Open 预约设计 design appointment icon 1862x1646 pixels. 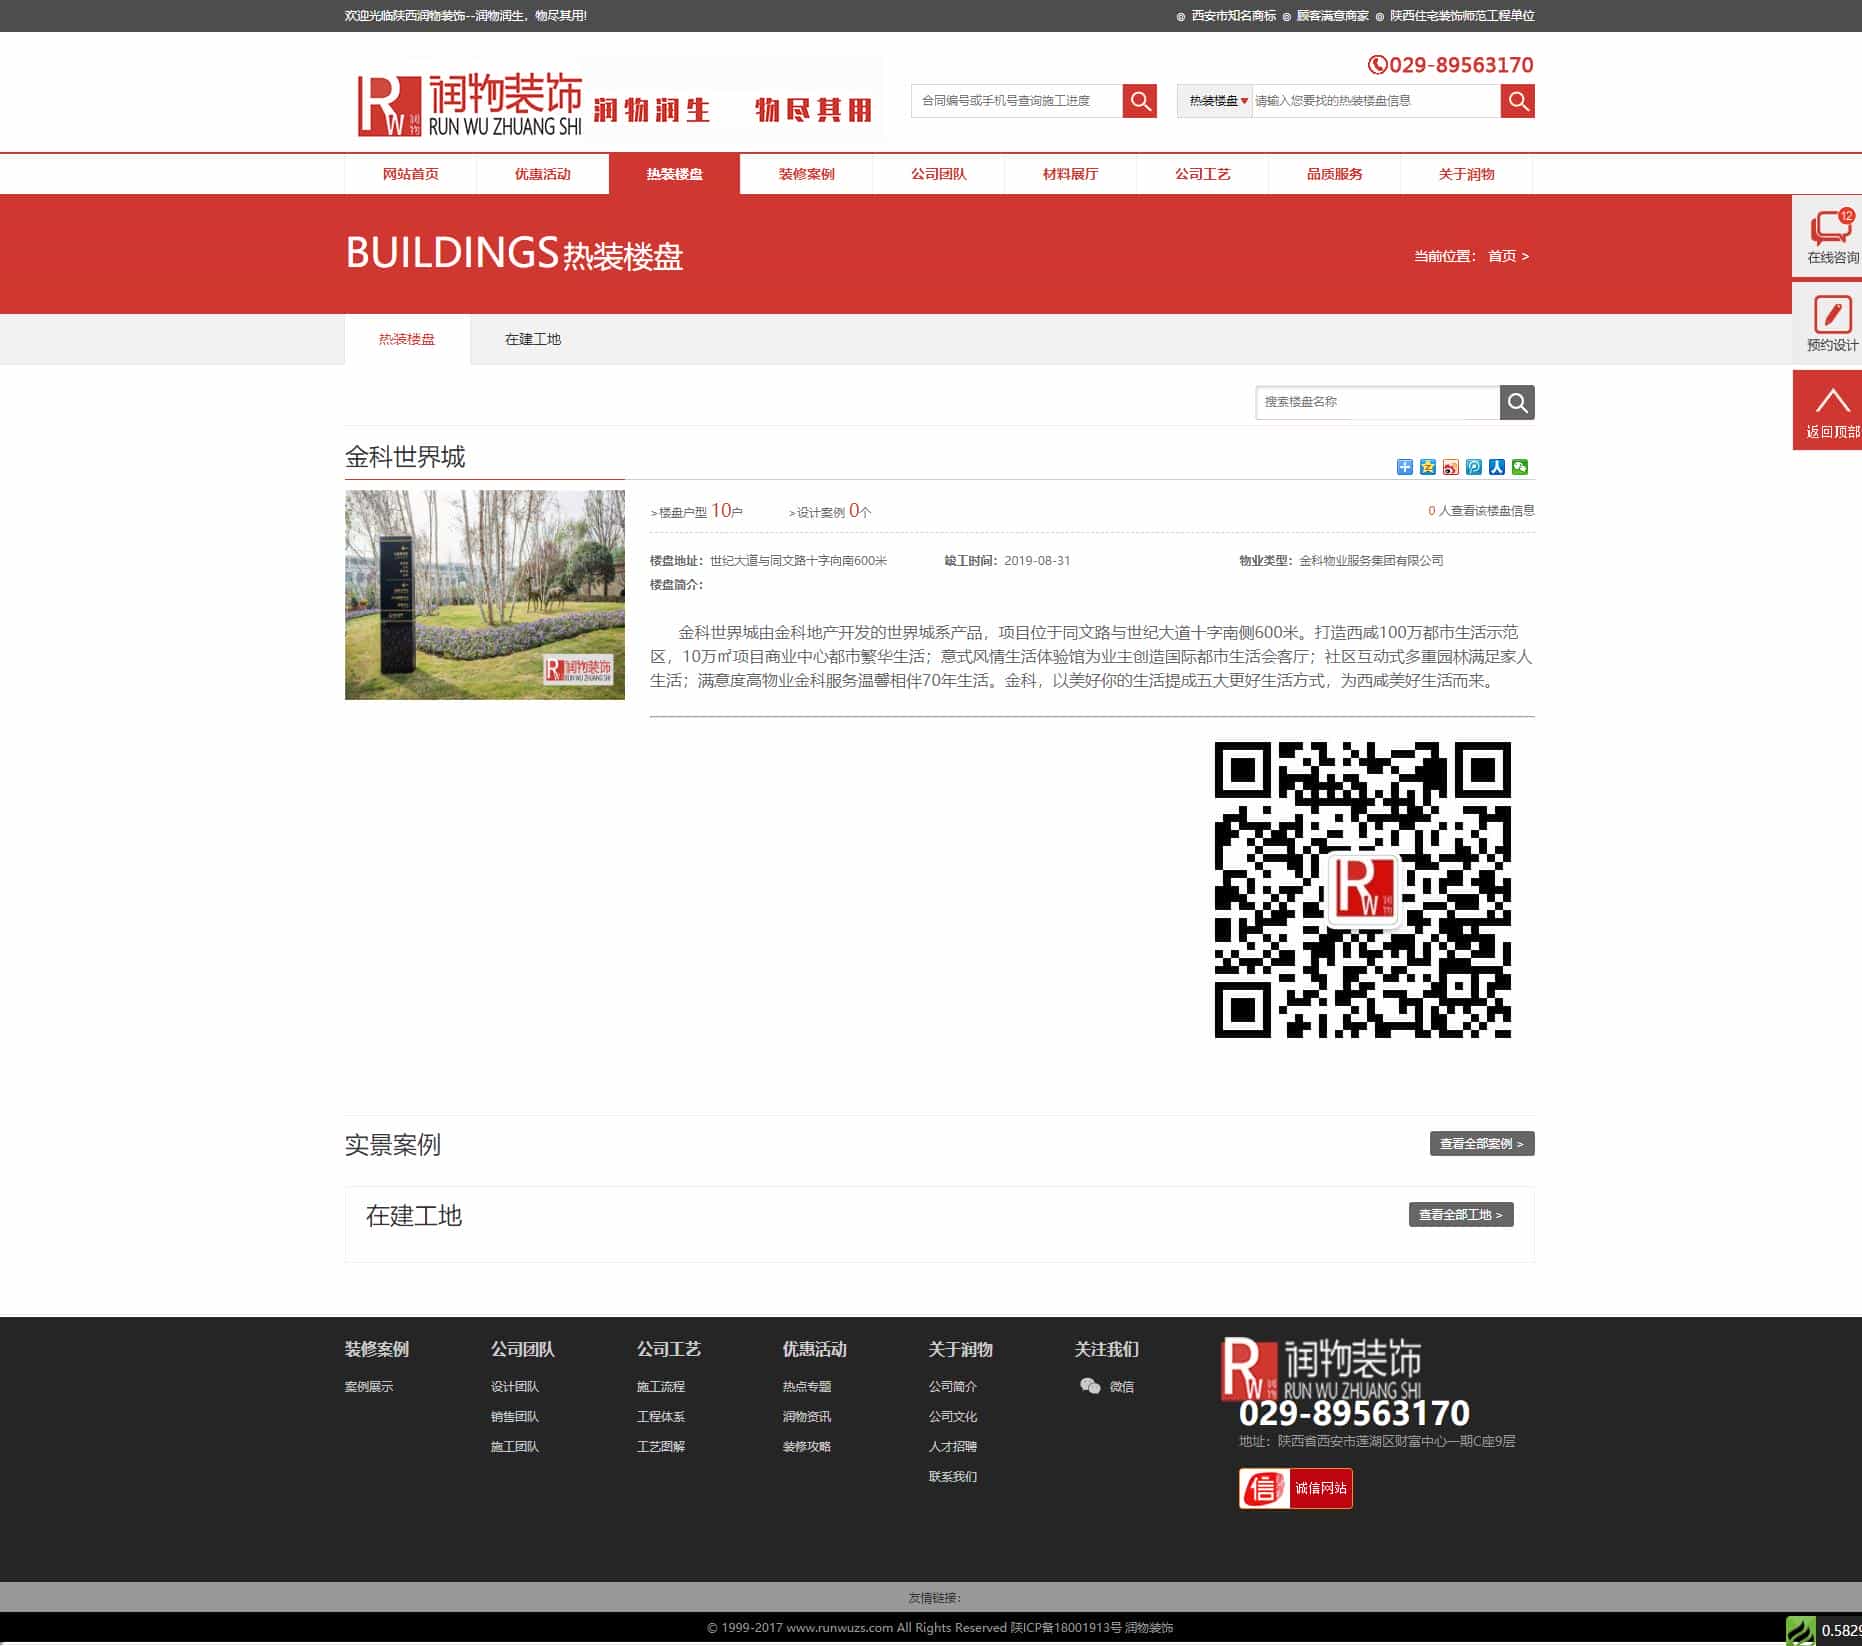[x=1830, y=323]
